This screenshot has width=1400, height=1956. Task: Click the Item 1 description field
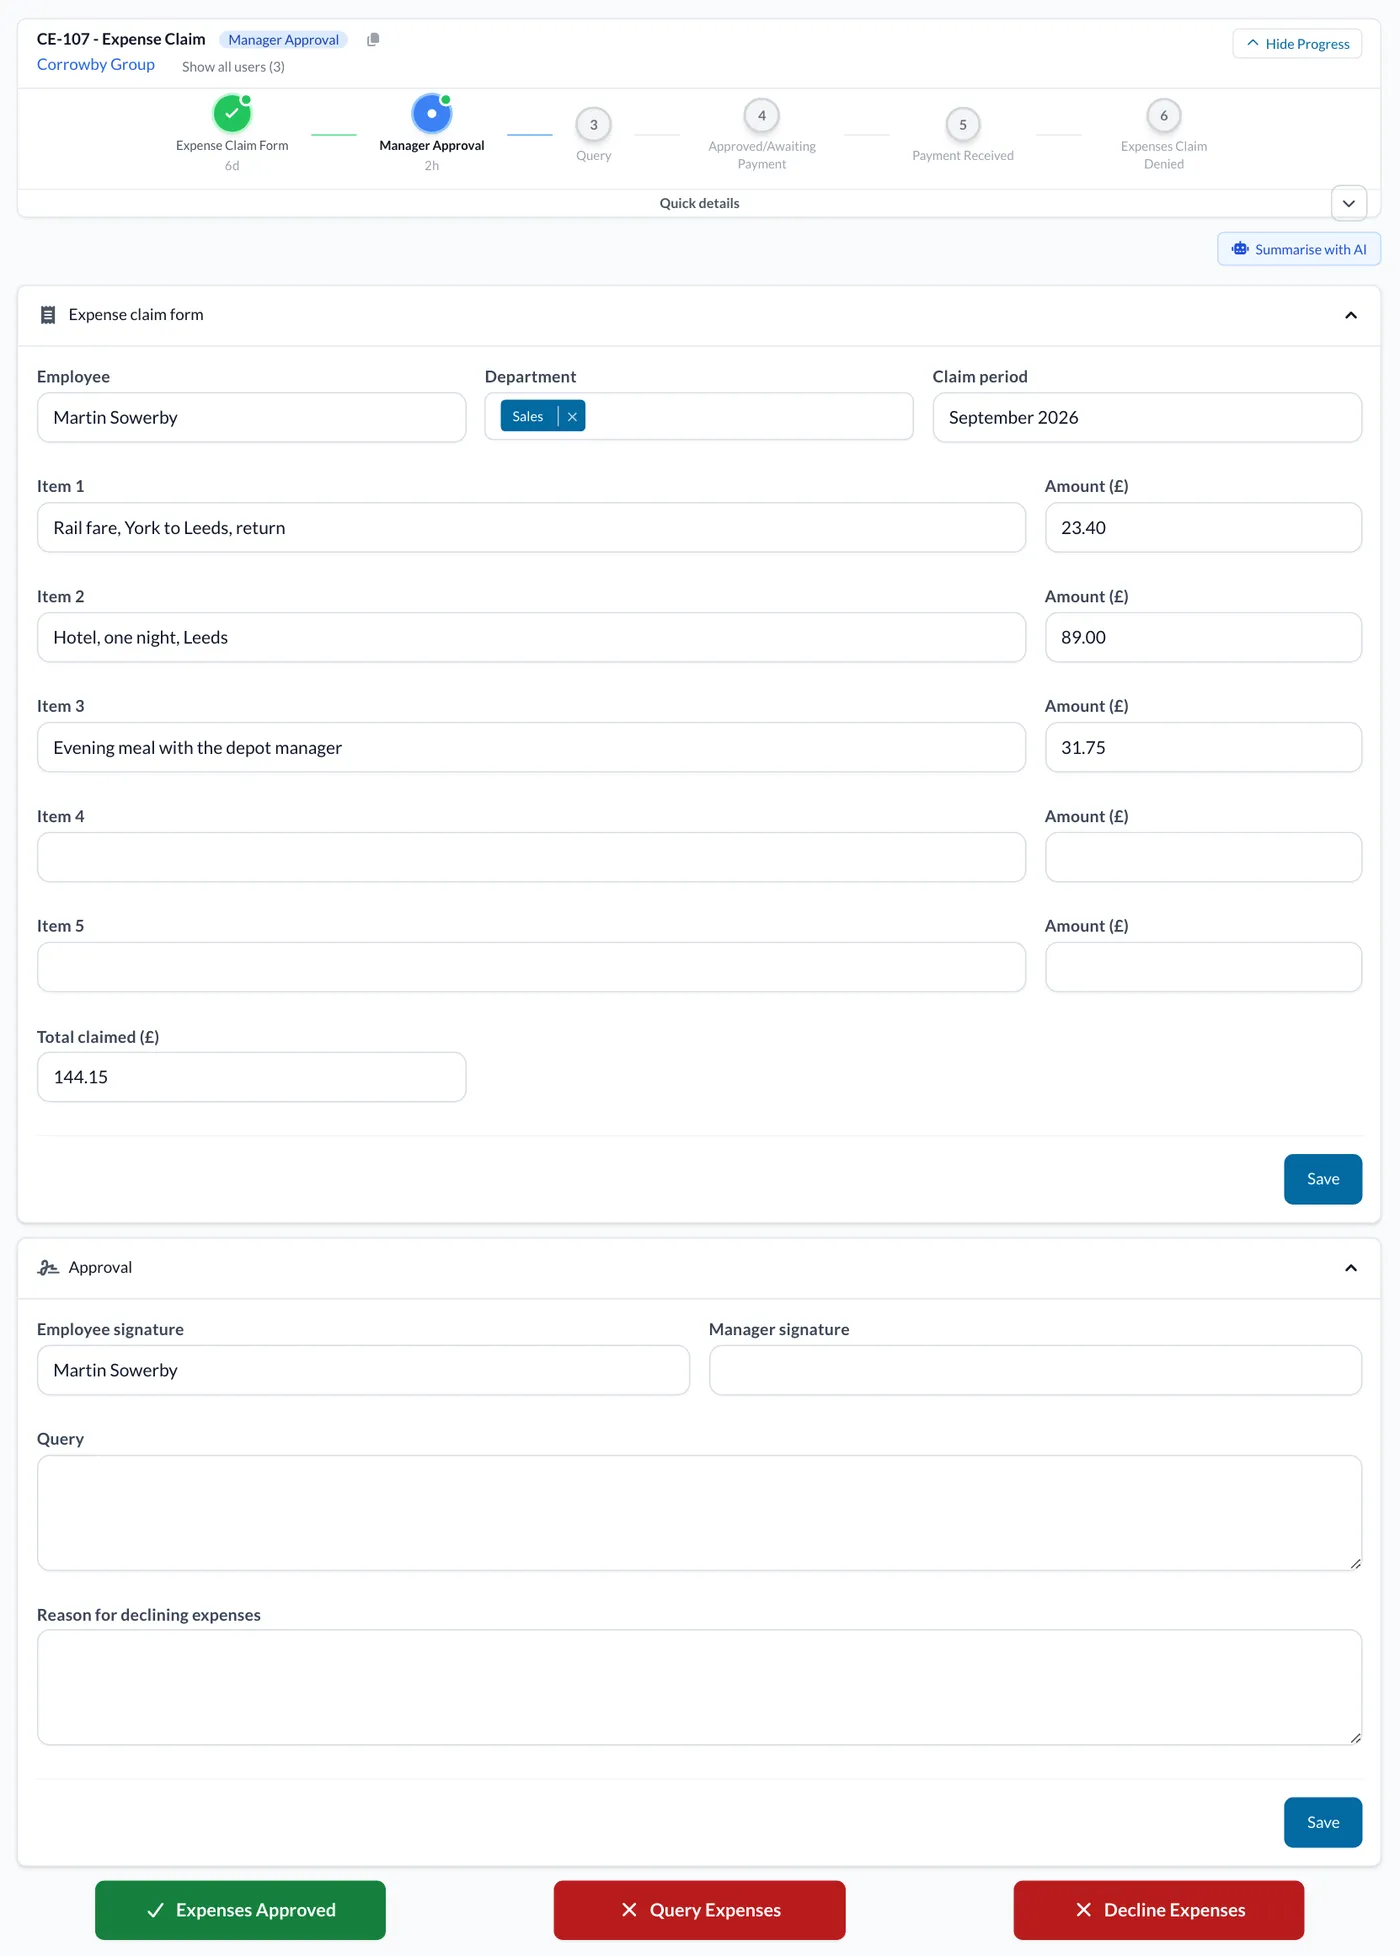[x=531, y=527]
